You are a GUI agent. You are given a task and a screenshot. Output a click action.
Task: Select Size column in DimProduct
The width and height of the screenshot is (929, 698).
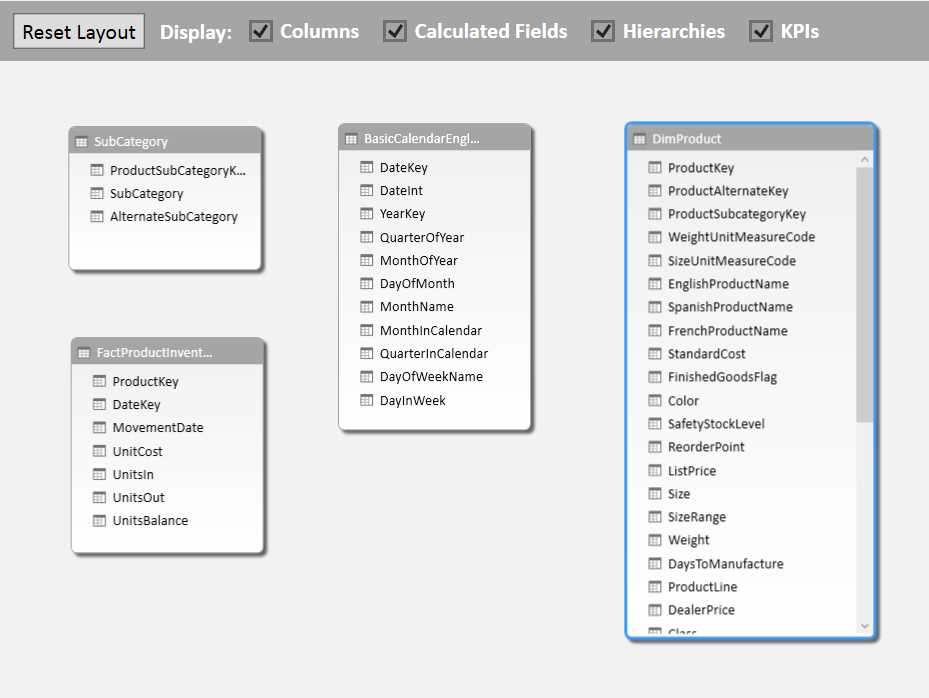[x=679, y=494]
